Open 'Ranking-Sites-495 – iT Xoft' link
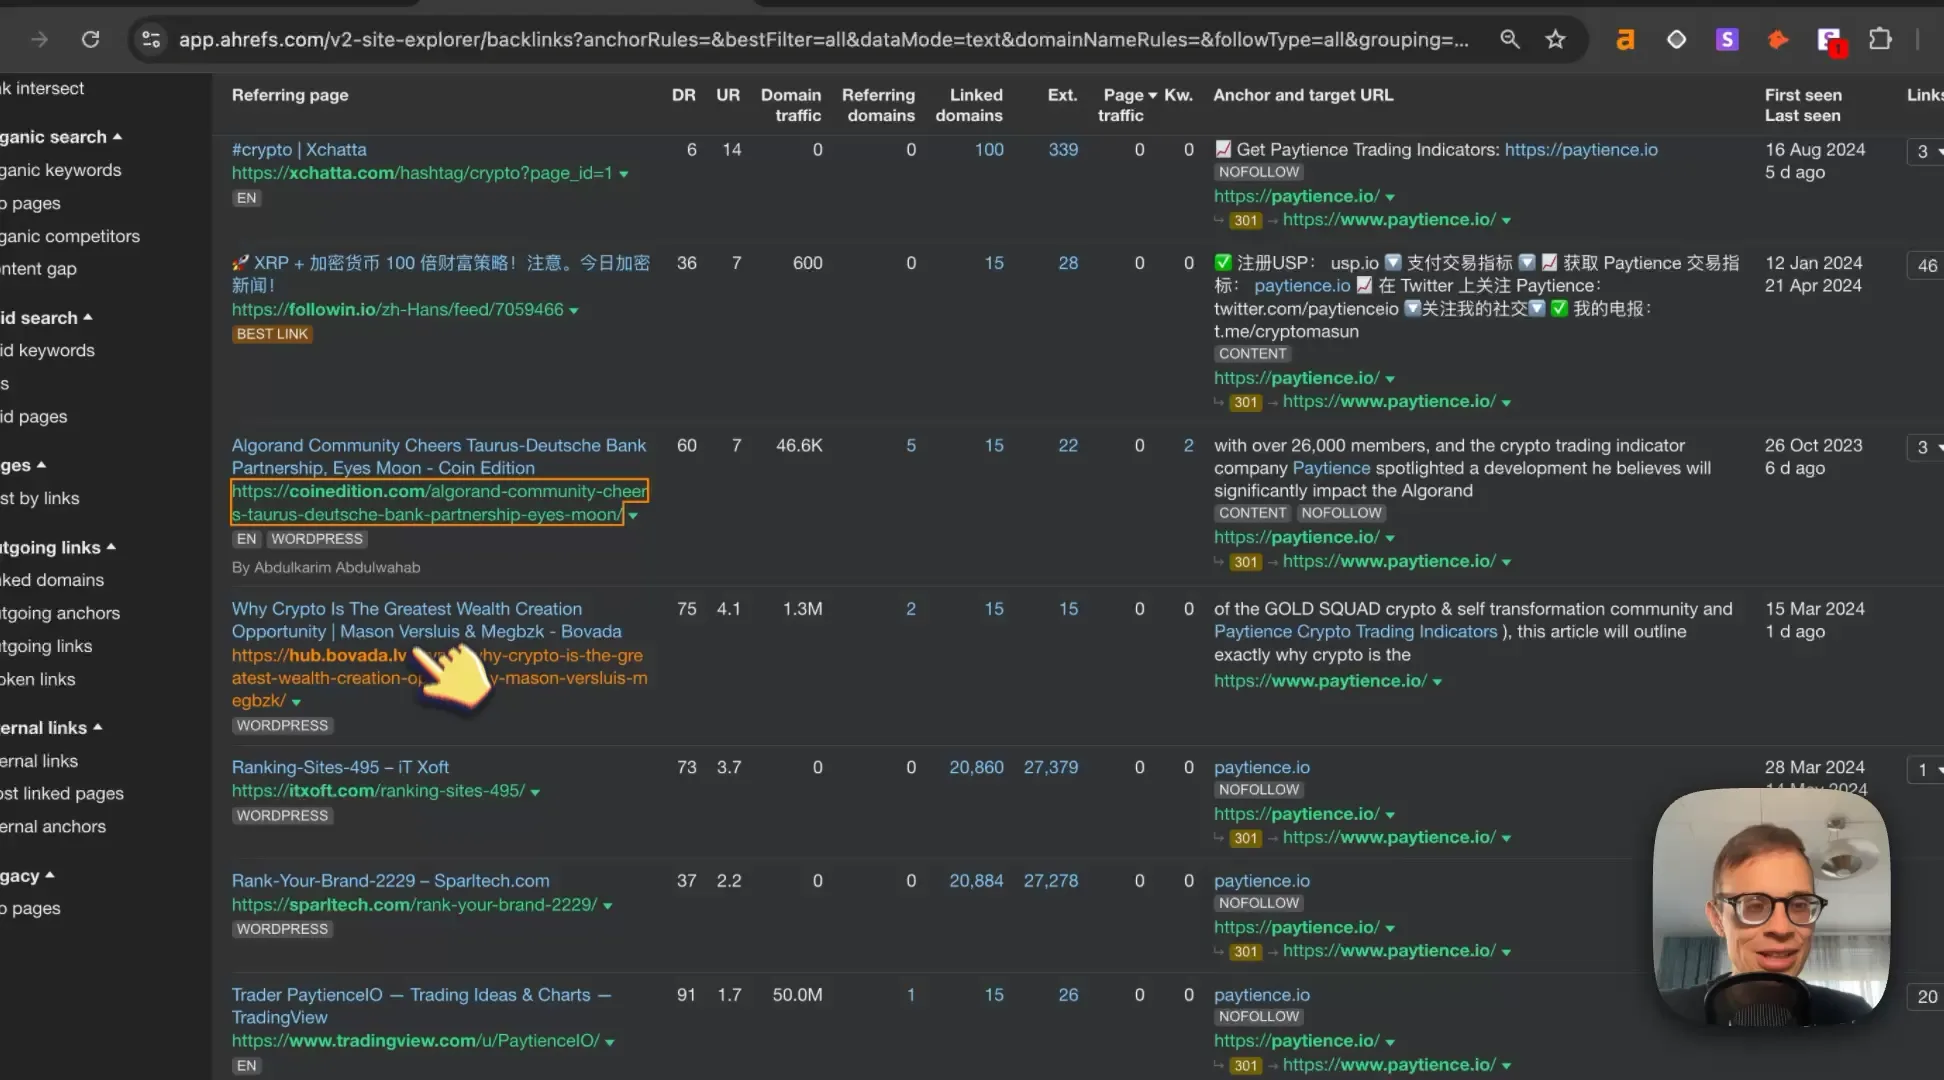1944x1080 pixels. tap(340, 768)
